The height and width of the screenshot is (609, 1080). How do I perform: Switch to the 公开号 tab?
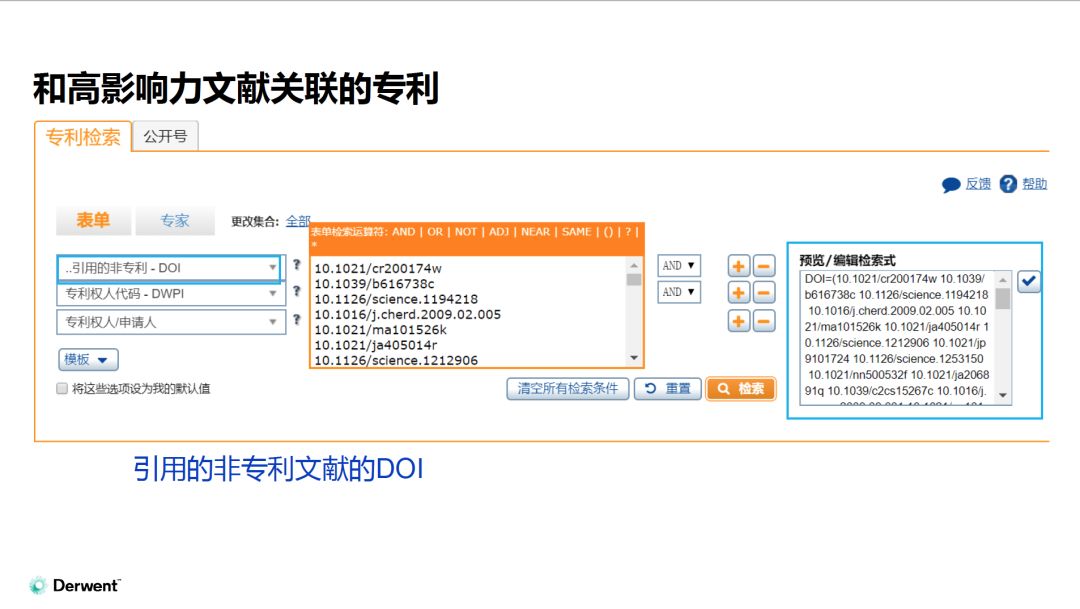point(165,136)
